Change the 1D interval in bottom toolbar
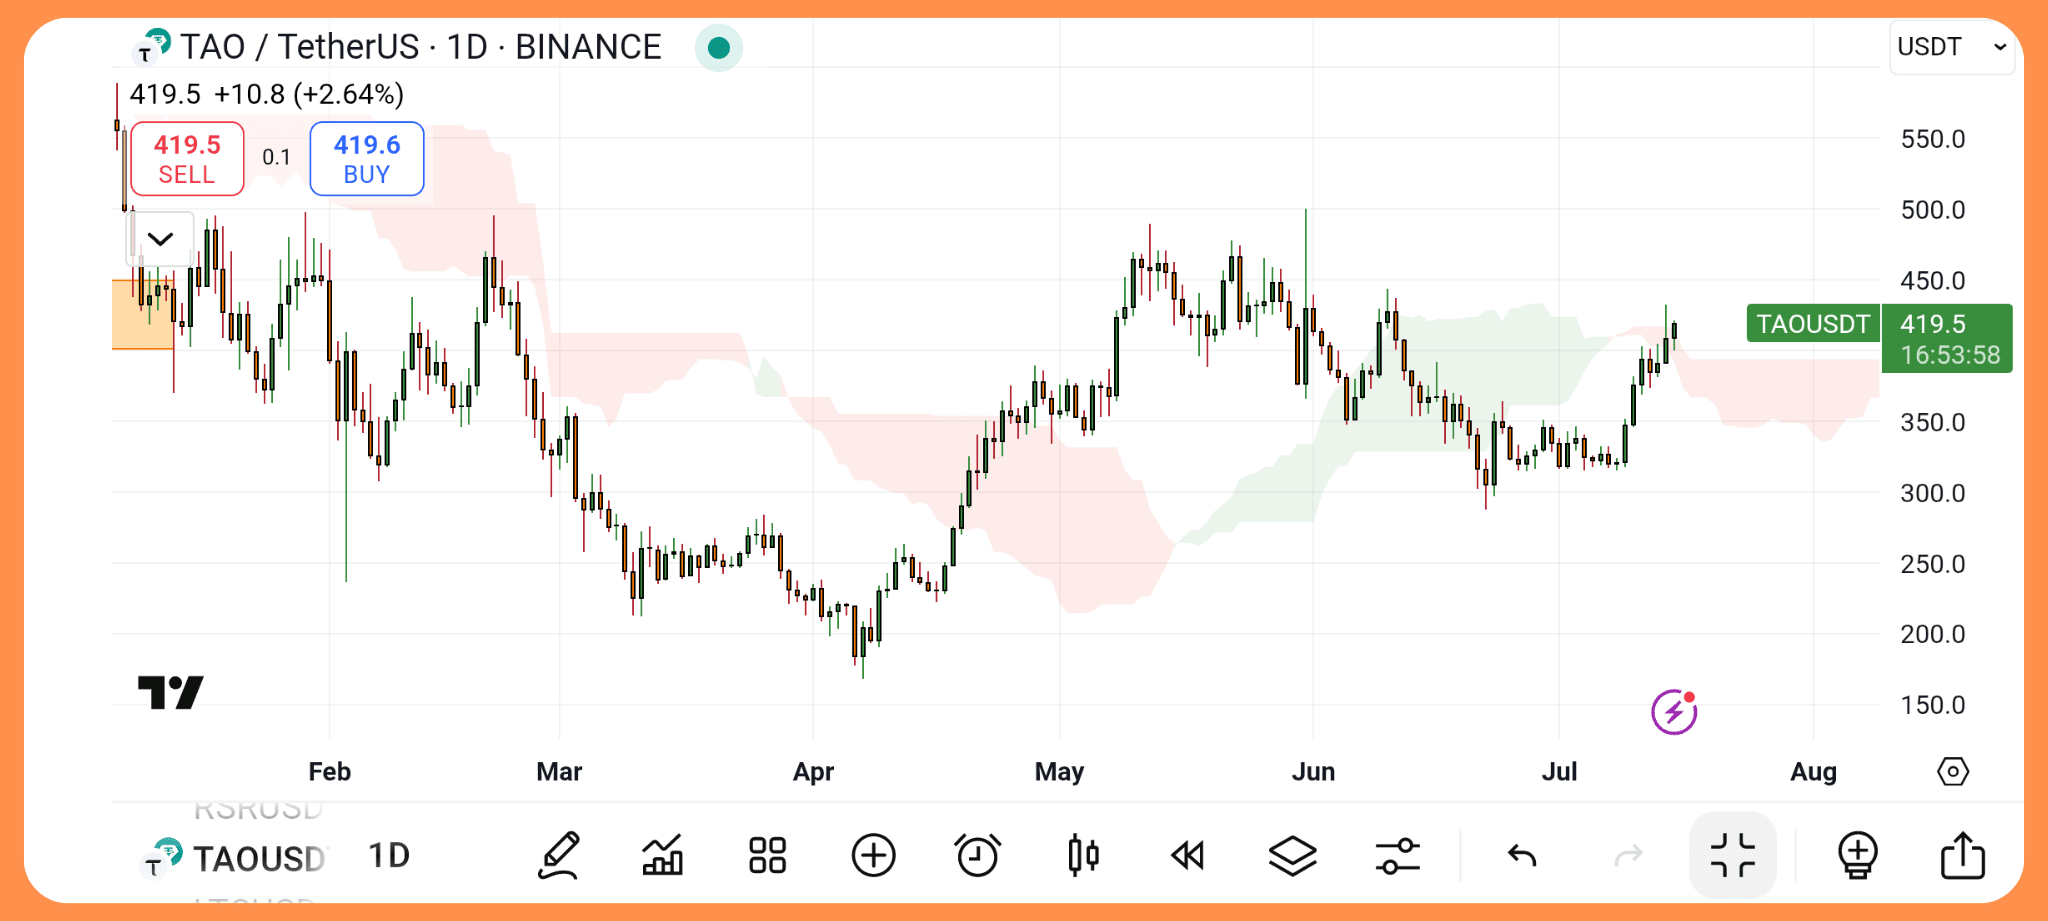Screen dimensions: 2048x921 point(389,856)
